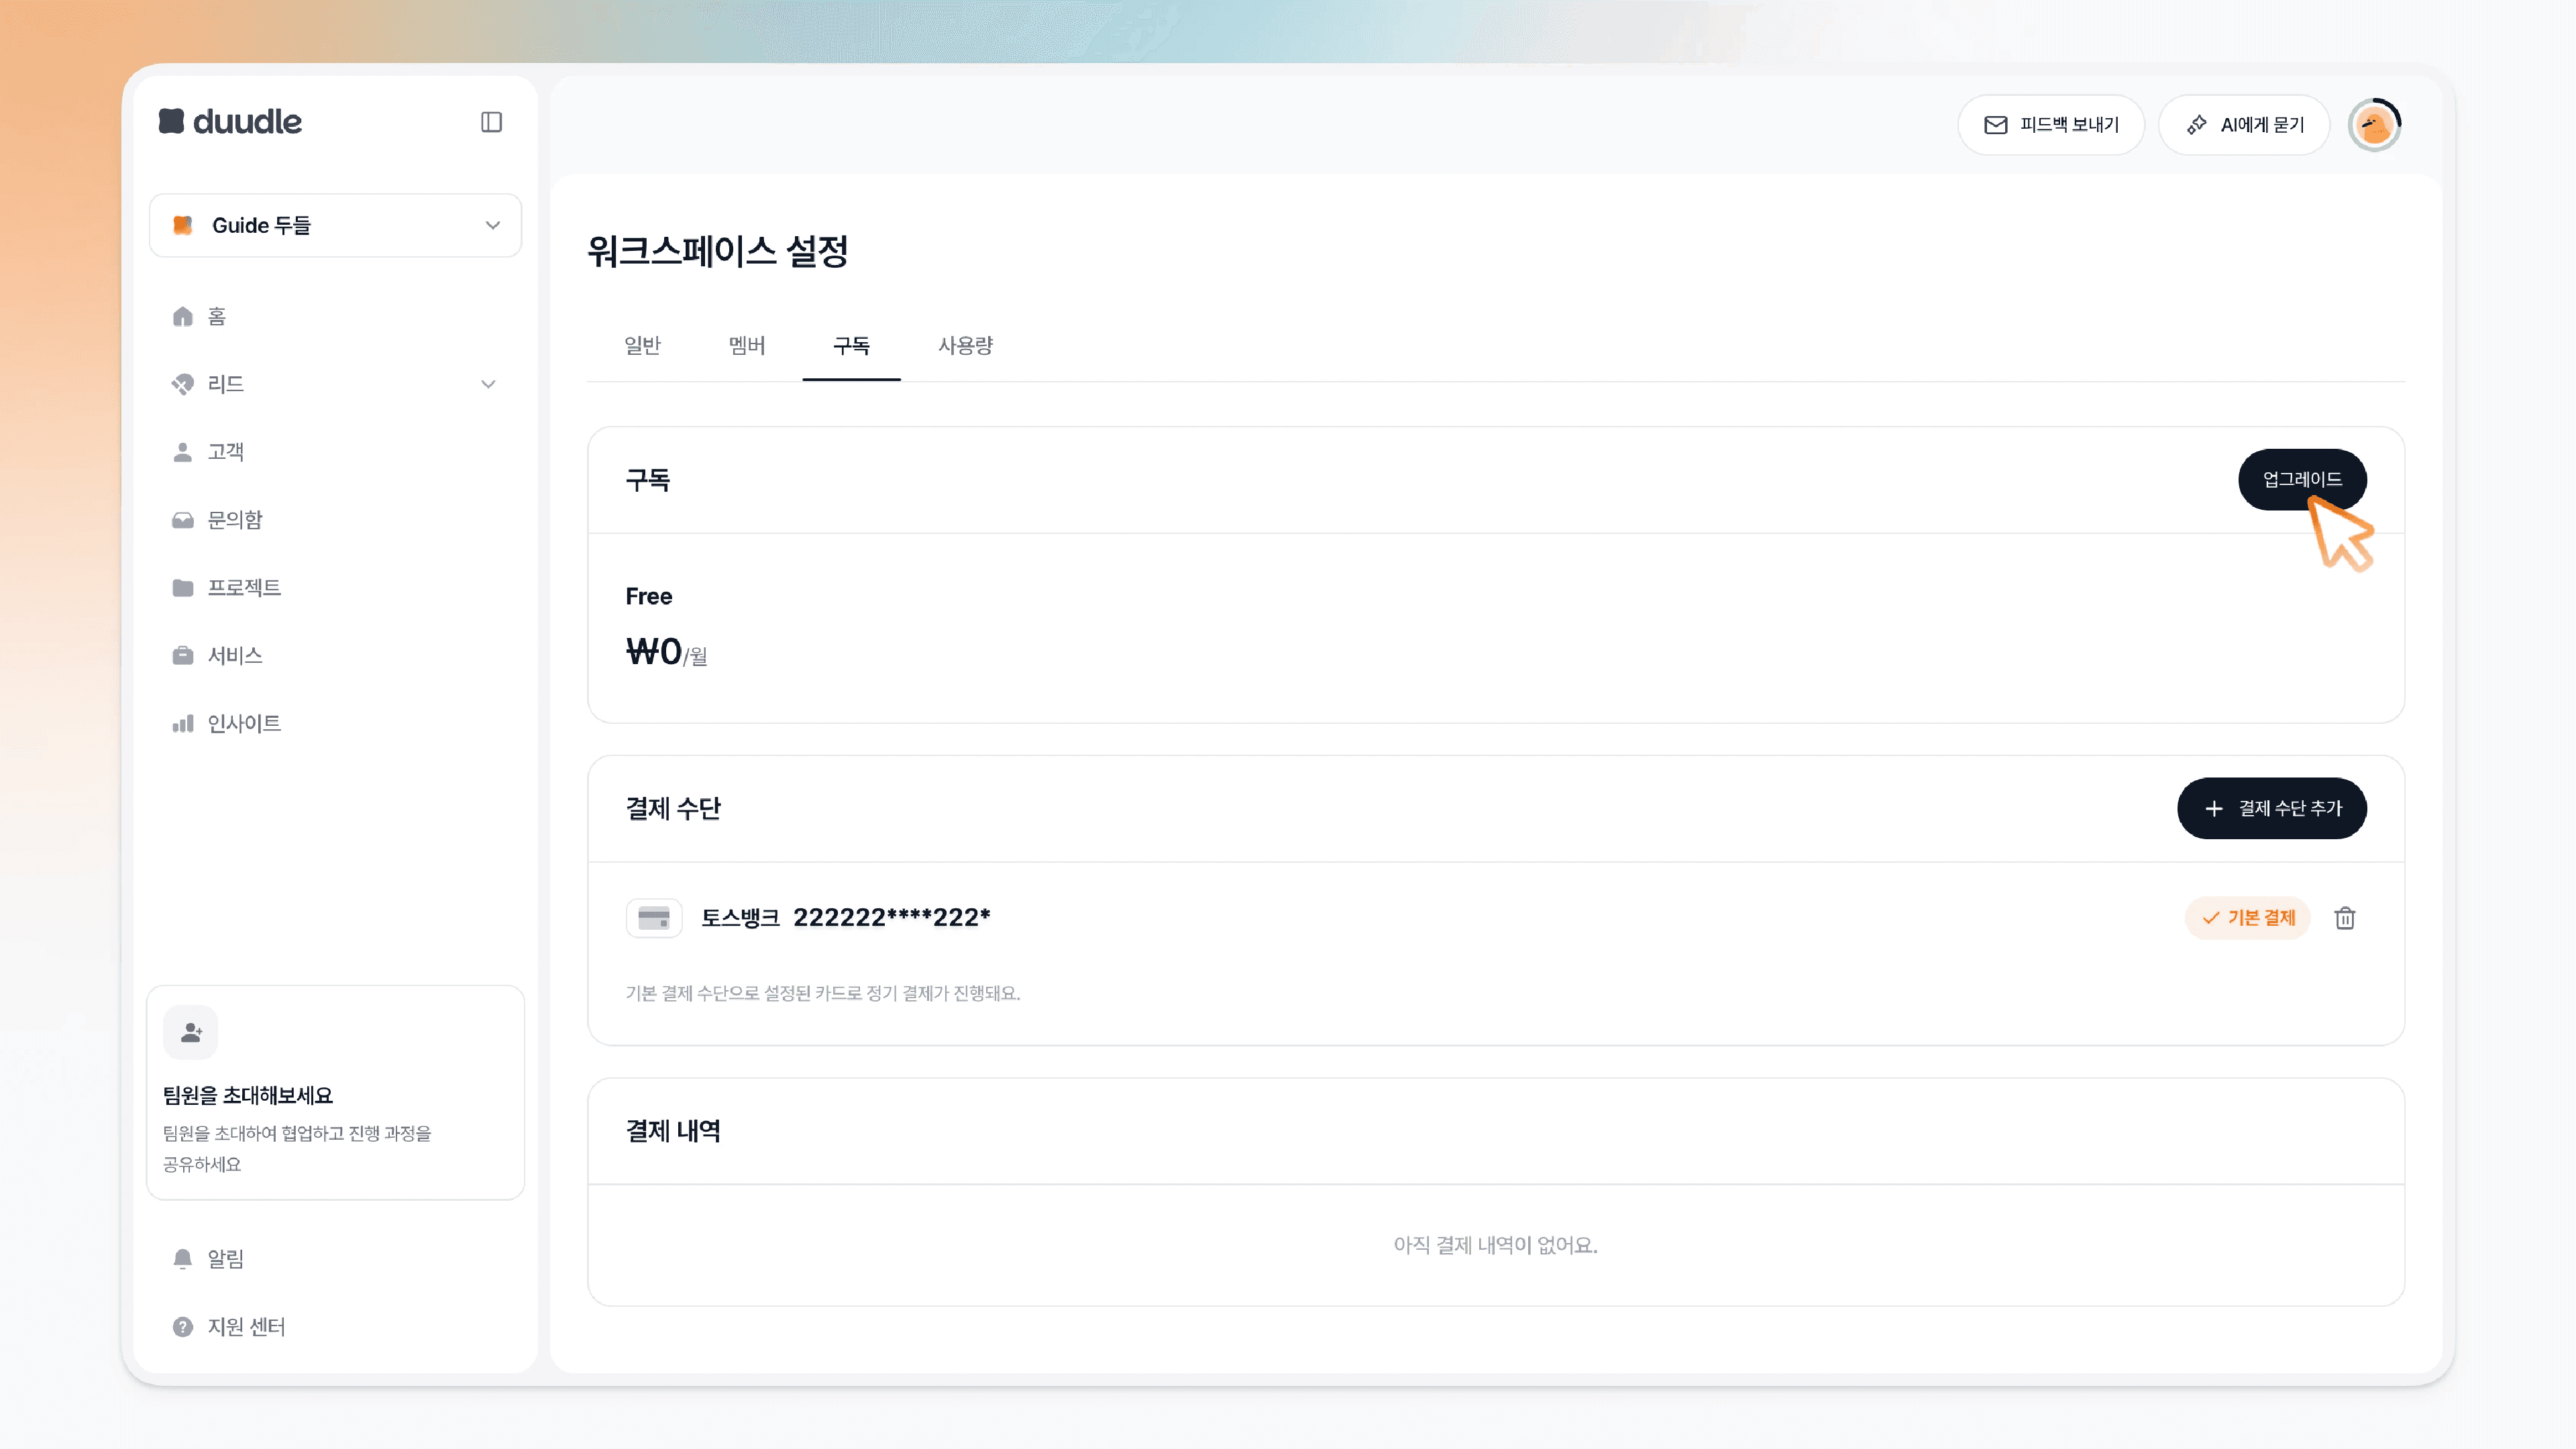Viewport: 2576px width, 1449px height.
Task: Click the 알림 bell icon
Action: click(x=182, y=1259)
